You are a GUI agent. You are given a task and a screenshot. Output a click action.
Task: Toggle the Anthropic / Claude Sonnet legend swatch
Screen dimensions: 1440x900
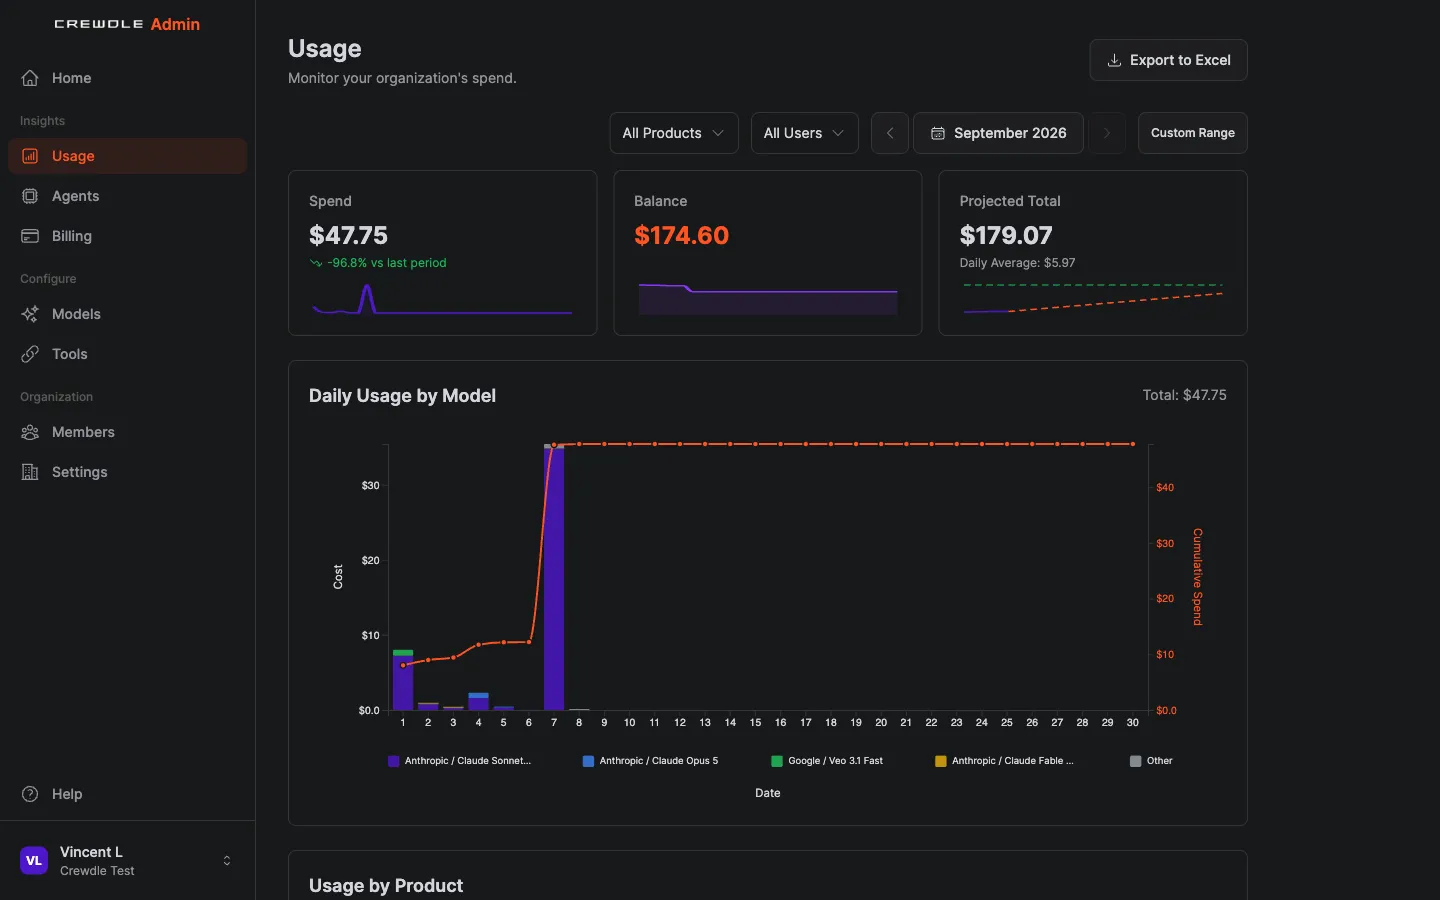[x=394, y=761]
